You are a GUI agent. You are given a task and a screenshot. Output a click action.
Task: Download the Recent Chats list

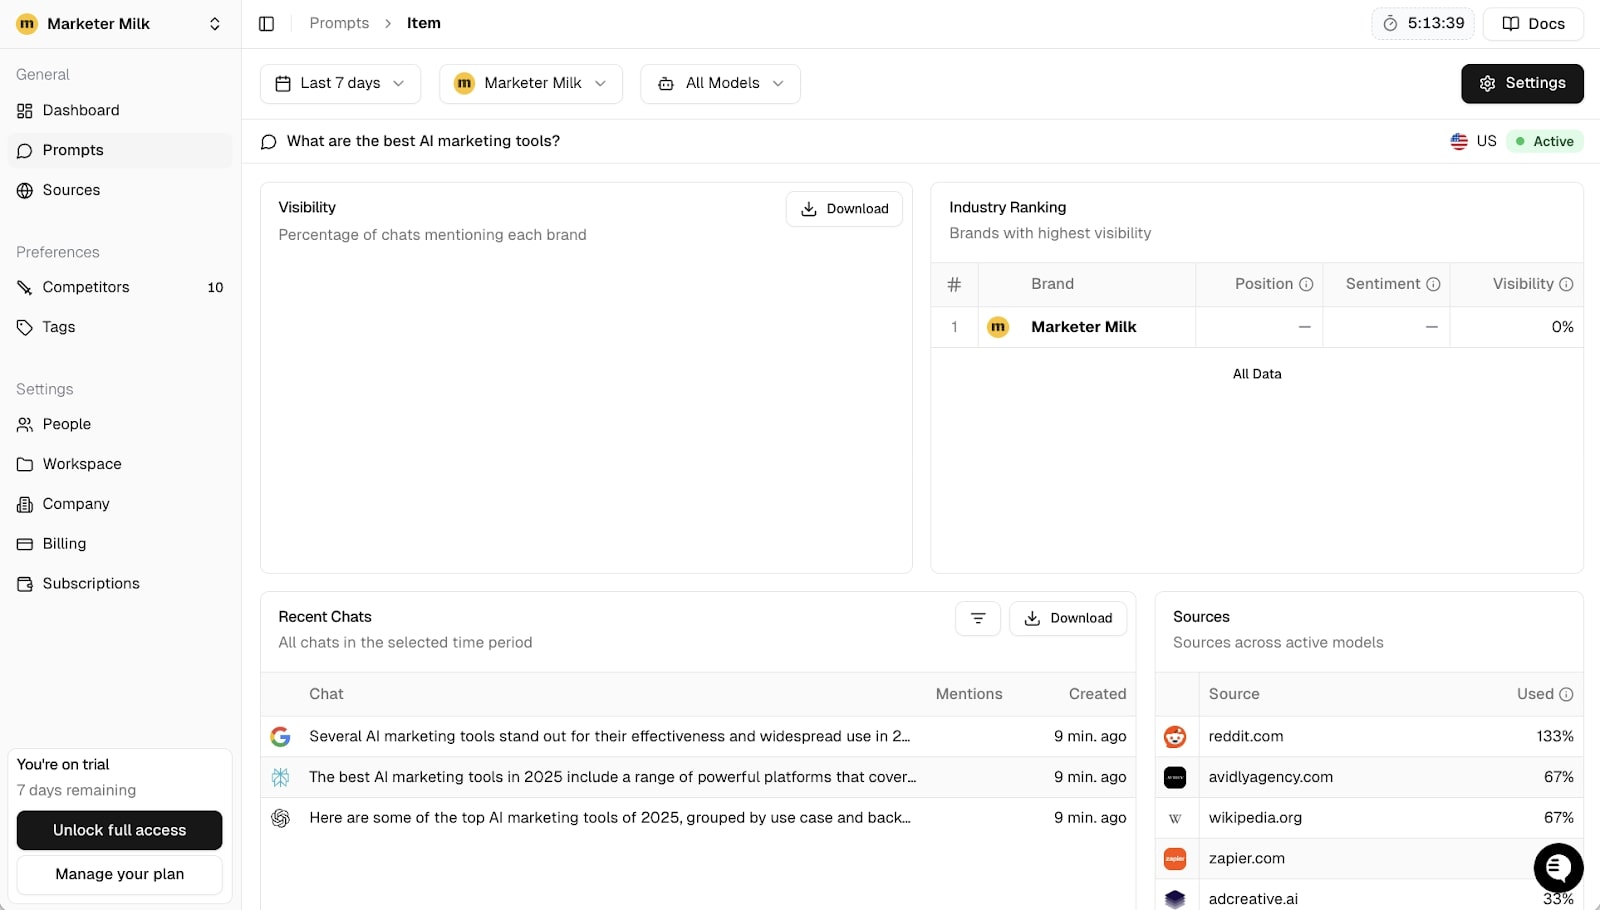(1068, 618)
